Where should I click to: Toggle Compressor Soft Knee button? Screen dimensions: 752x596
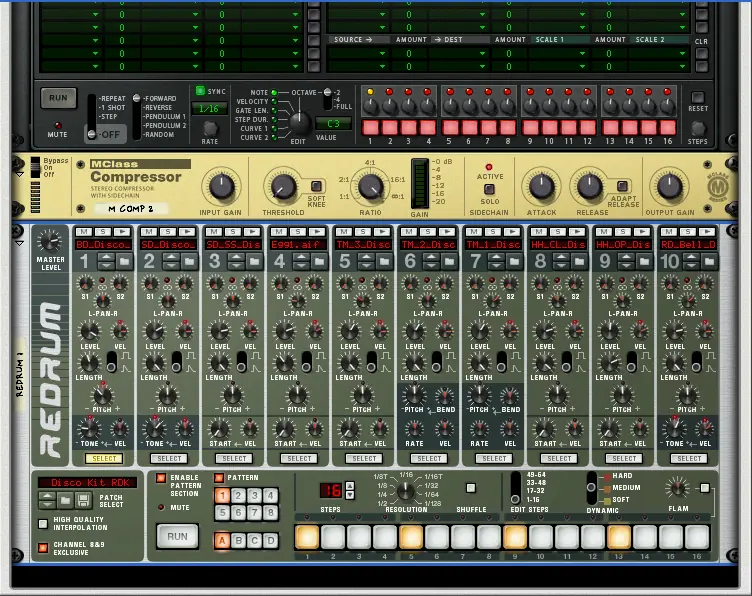(x=317, y=186)
